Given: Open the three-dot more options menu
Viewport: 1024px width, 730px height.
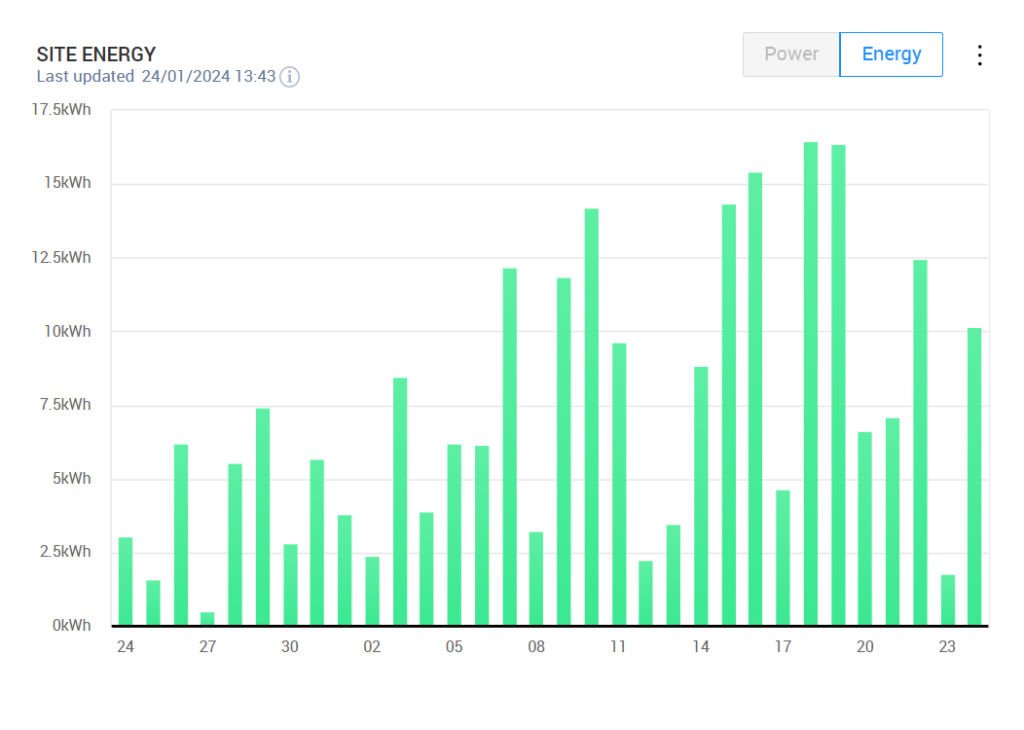Looking at the screenshot, I should coord(980,55).
